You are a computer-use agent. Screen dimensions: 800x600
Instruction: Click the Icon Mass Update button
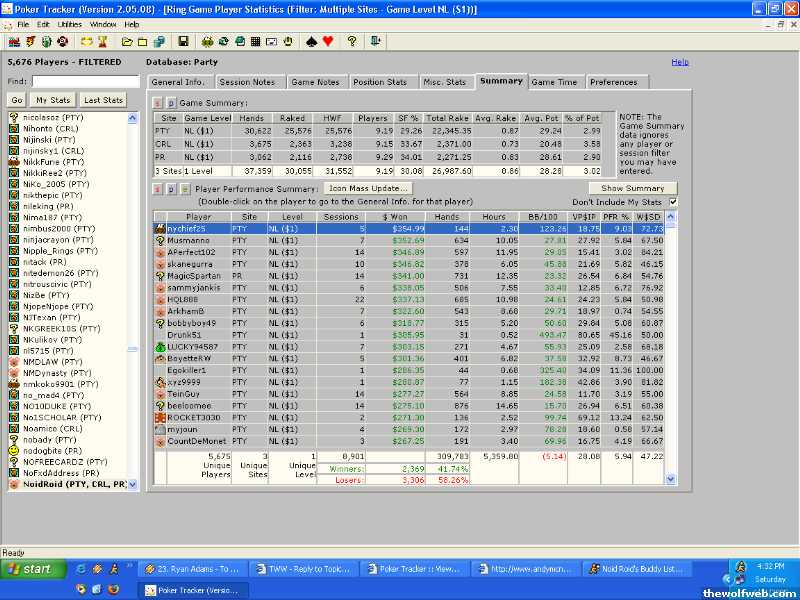(x=368, y=188)
